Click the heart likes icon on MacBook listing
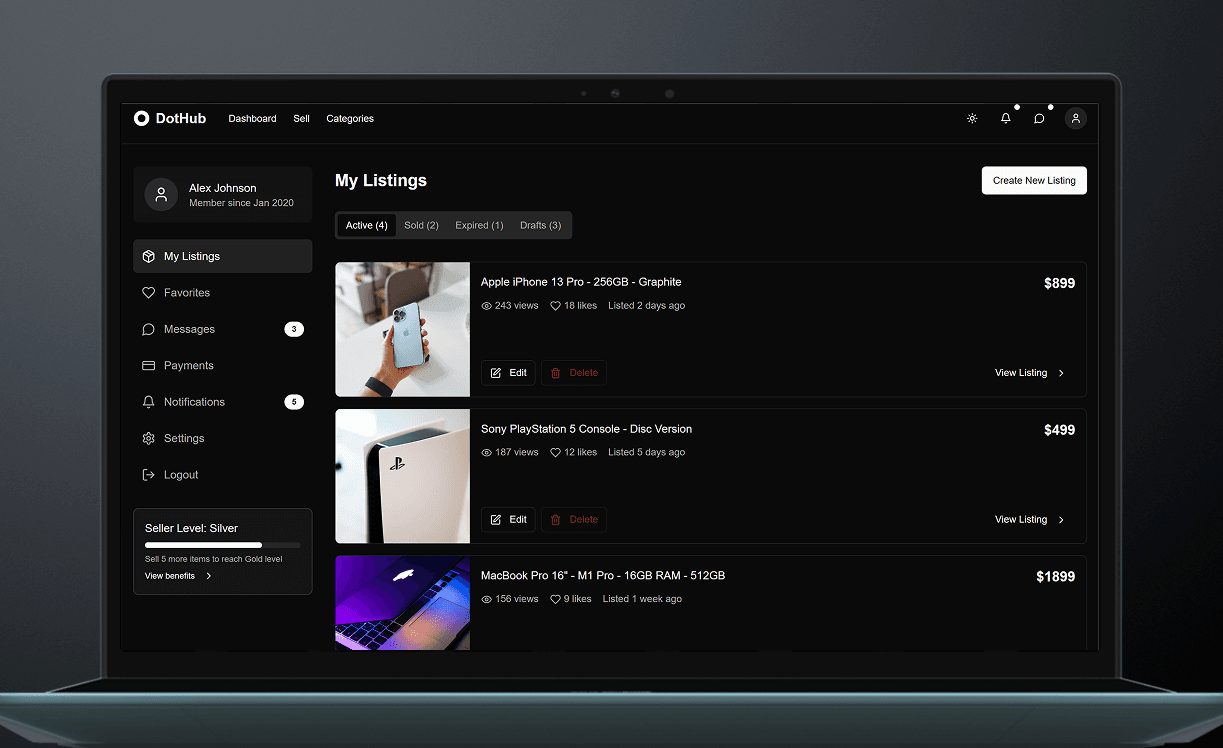Viewport: 1223px width, 748px height. coord(555,599)
